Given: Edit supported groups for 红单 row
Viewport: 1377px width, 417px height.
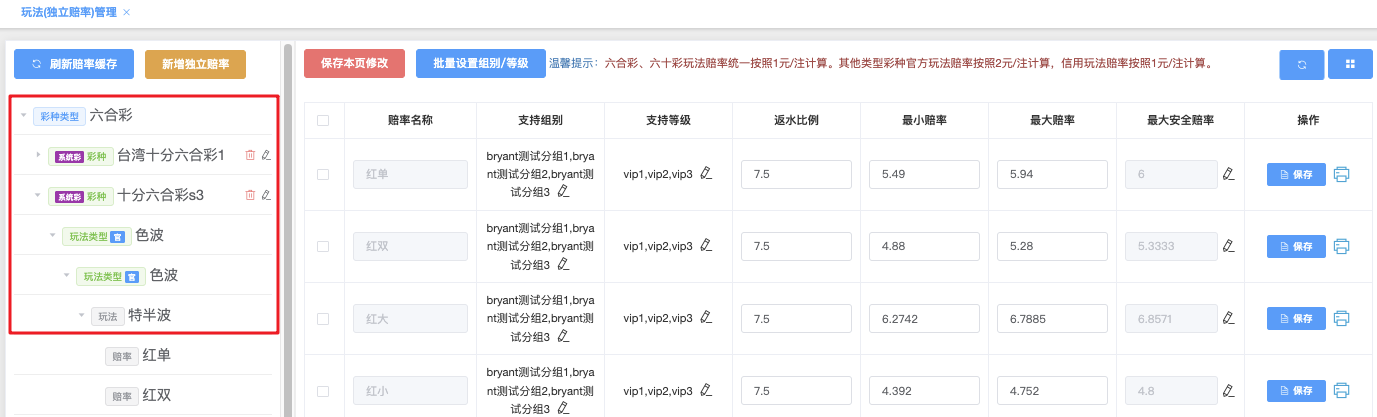Looking at the screenshot, I should click(x=563, y=191).
